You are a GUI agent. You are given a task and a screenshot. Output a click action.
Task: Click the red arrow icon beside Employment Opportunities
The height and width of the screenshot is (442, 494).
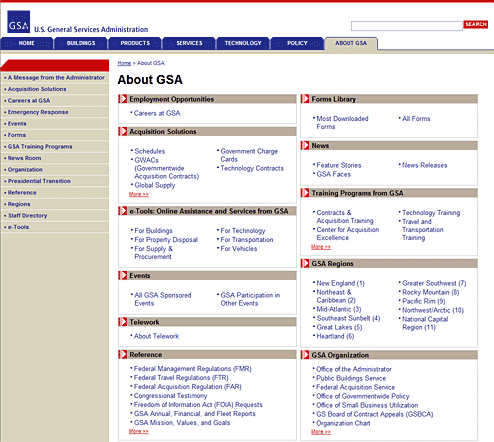(123, 99)
